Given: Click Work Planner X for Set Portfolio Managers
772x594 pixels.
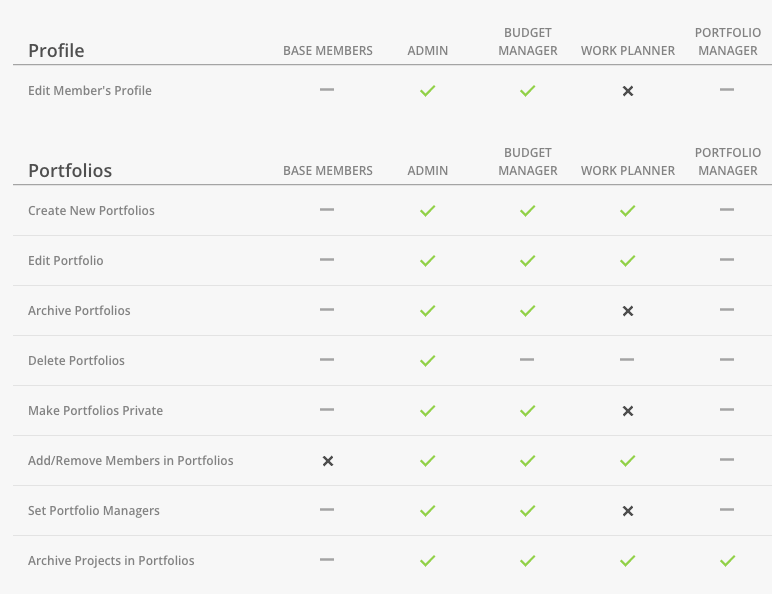Looking at the screenshot, I should (628, 511).
